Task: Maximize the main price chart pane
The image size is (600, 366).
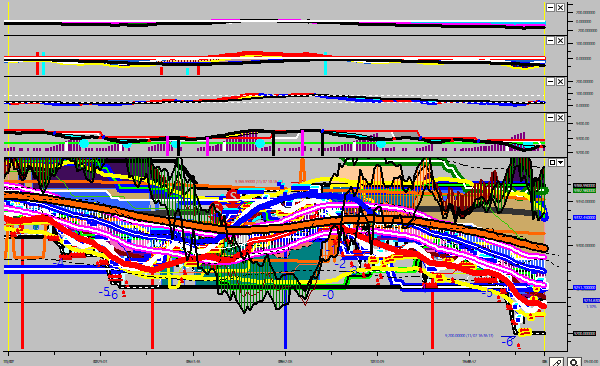Action: [x=552, y=162]
